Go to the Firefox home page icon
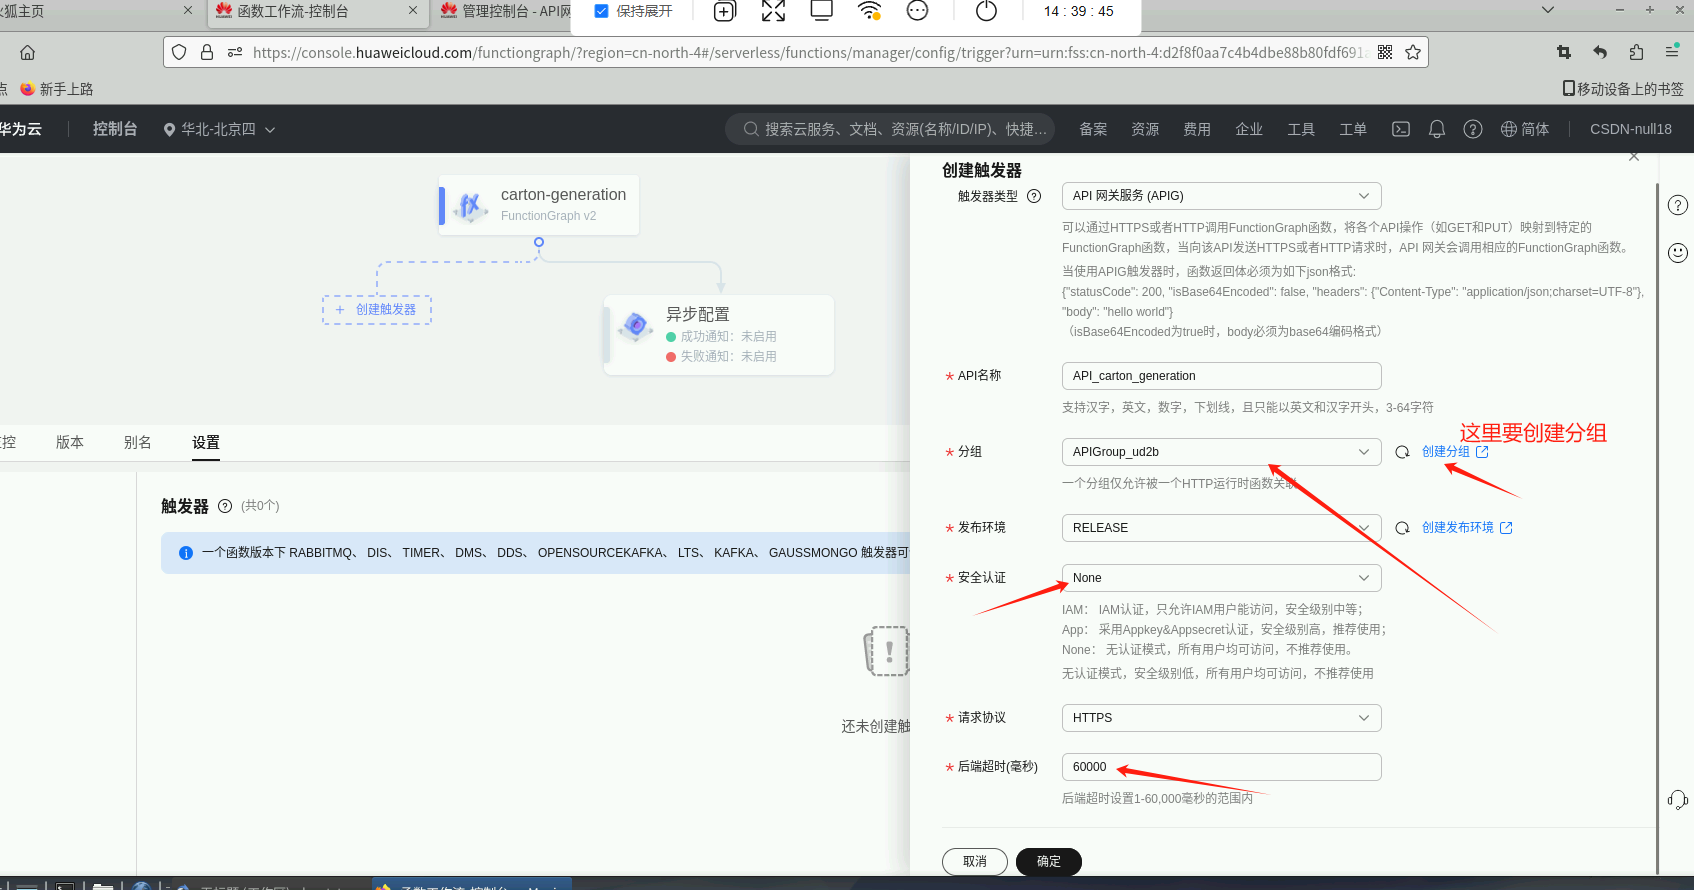 pyautogui.click(x=28, y=52)
